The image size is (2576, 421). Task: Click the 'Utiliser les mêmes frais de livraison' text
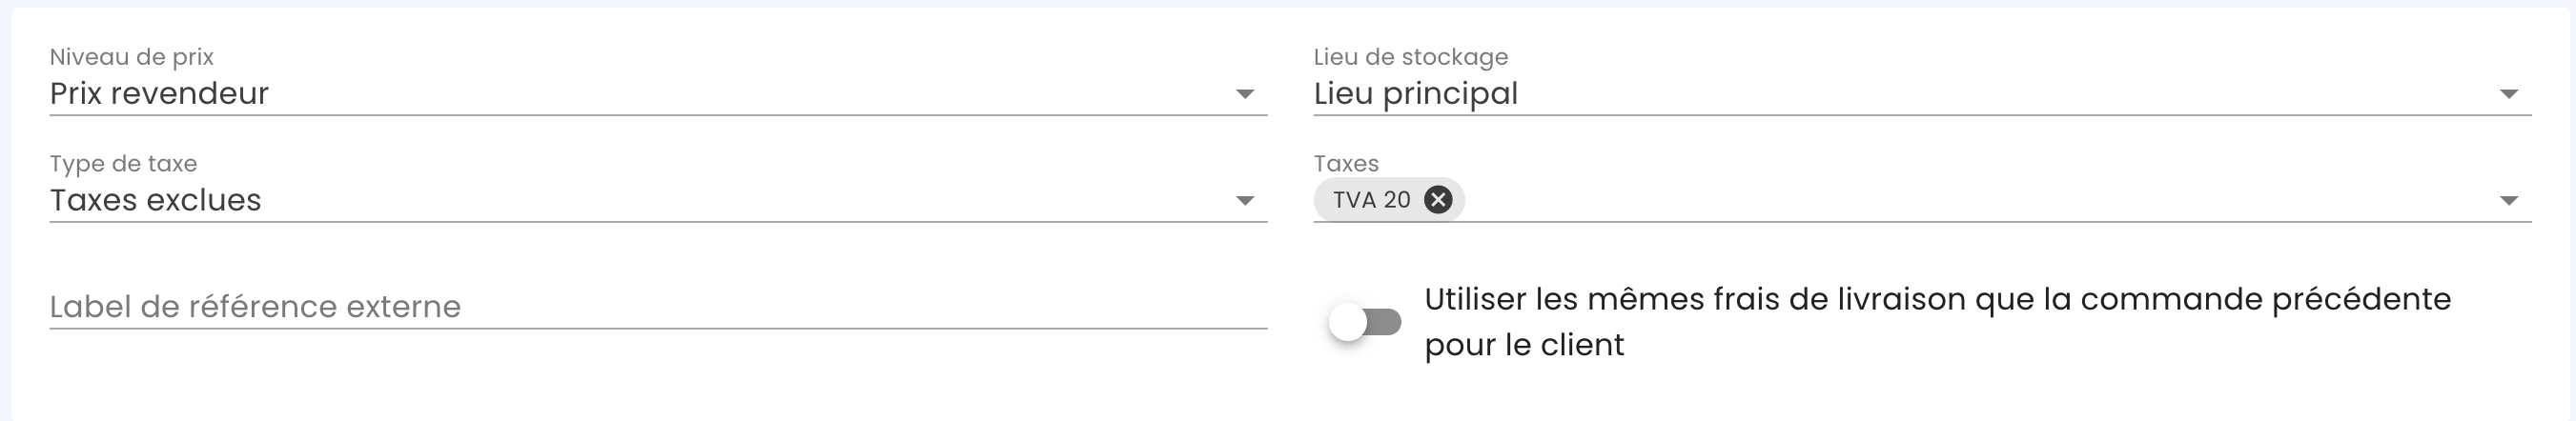(x=1936, y=299)
